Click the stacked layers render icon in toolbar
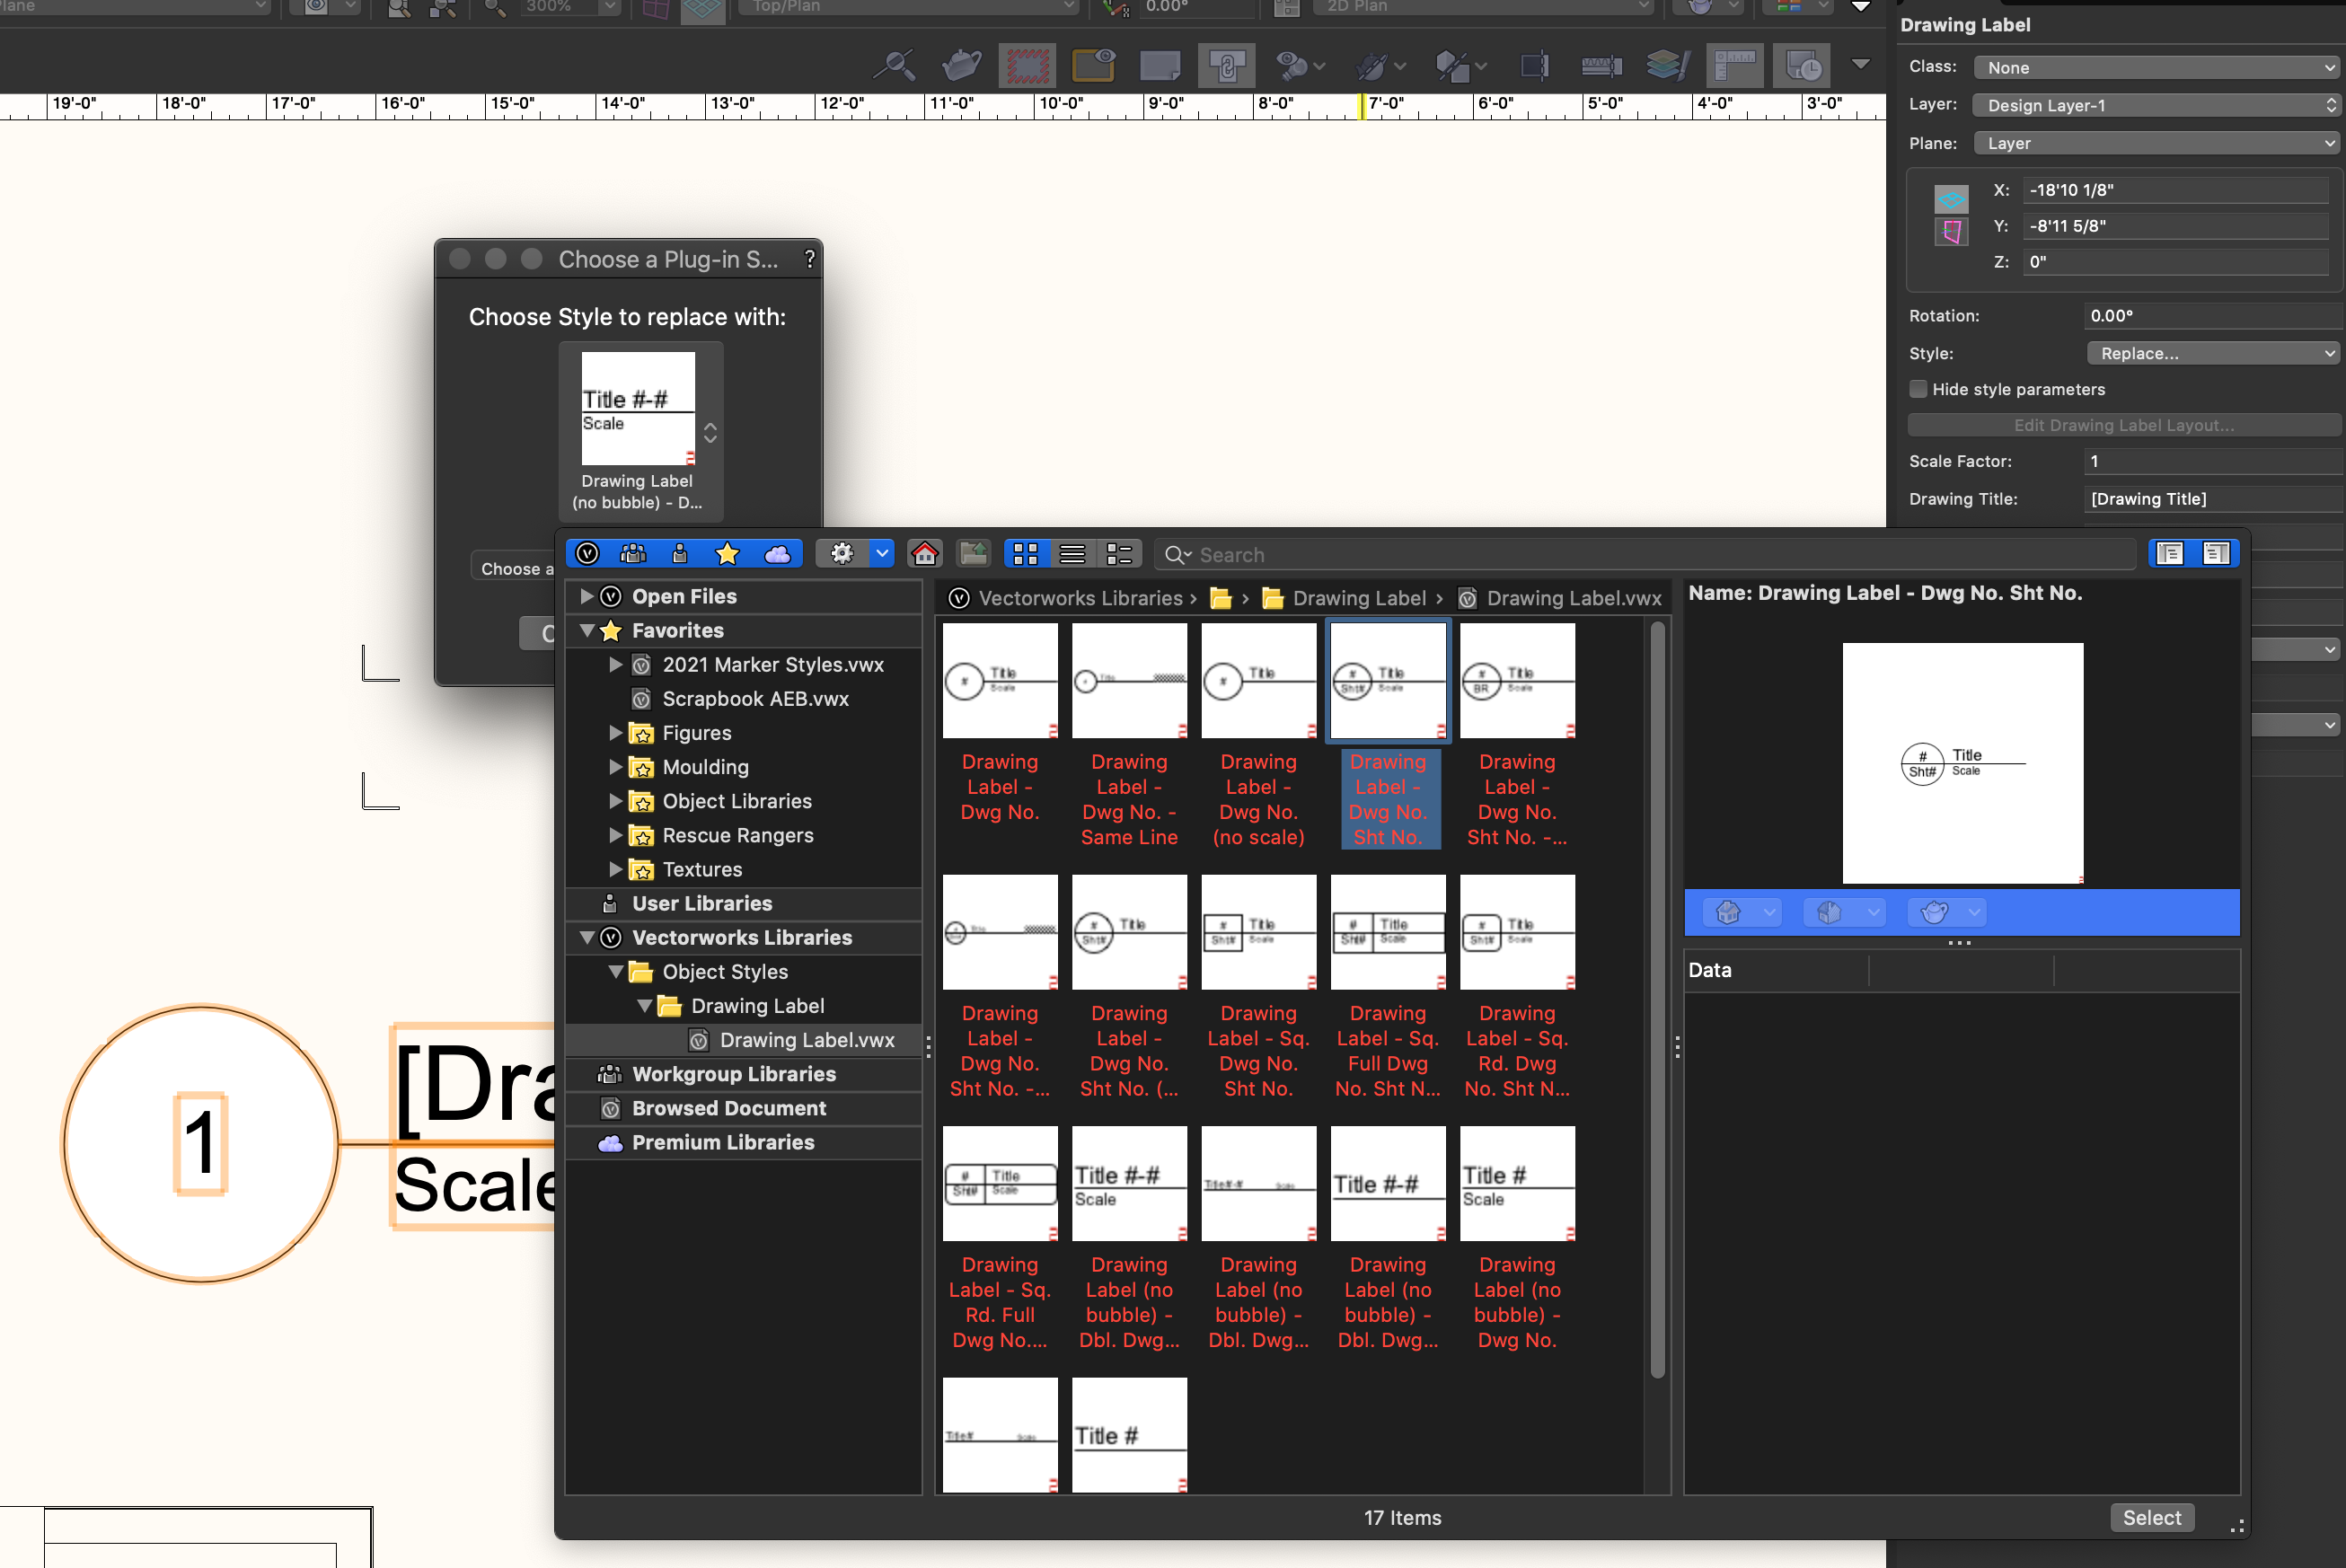 click(1667, 65)
